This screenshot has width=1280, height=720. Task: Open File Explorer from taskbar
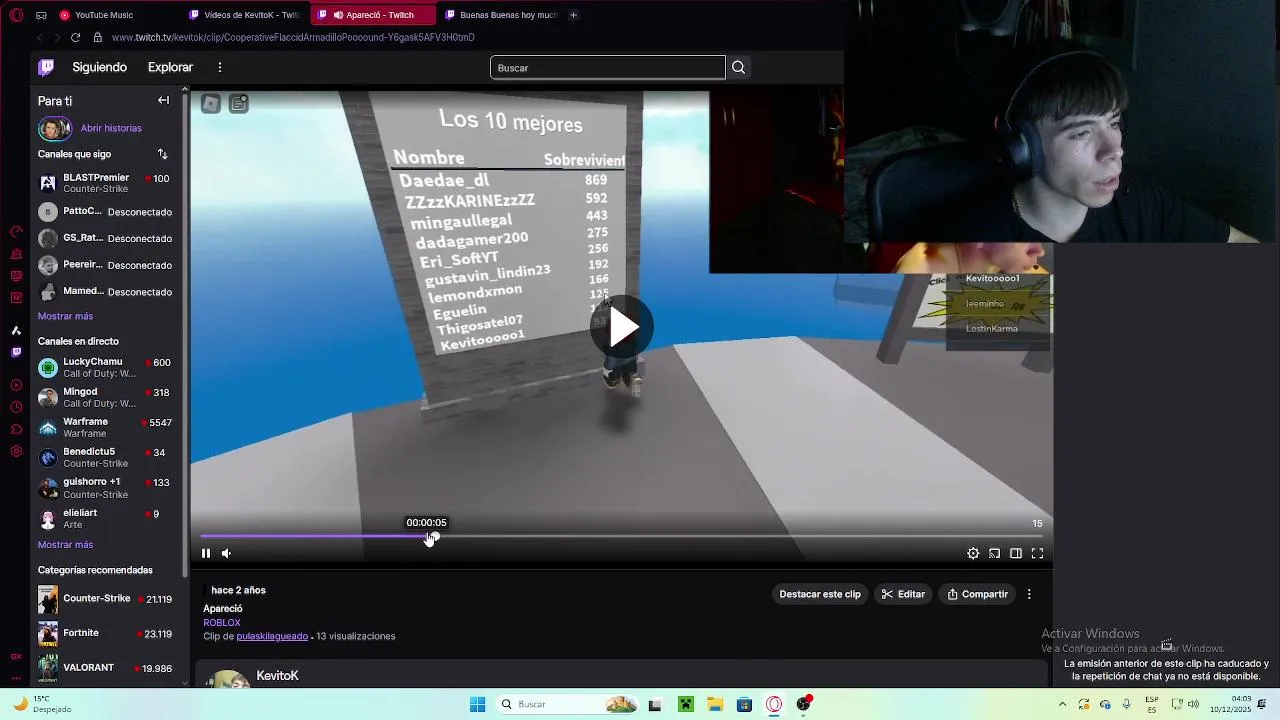point(715,704)
